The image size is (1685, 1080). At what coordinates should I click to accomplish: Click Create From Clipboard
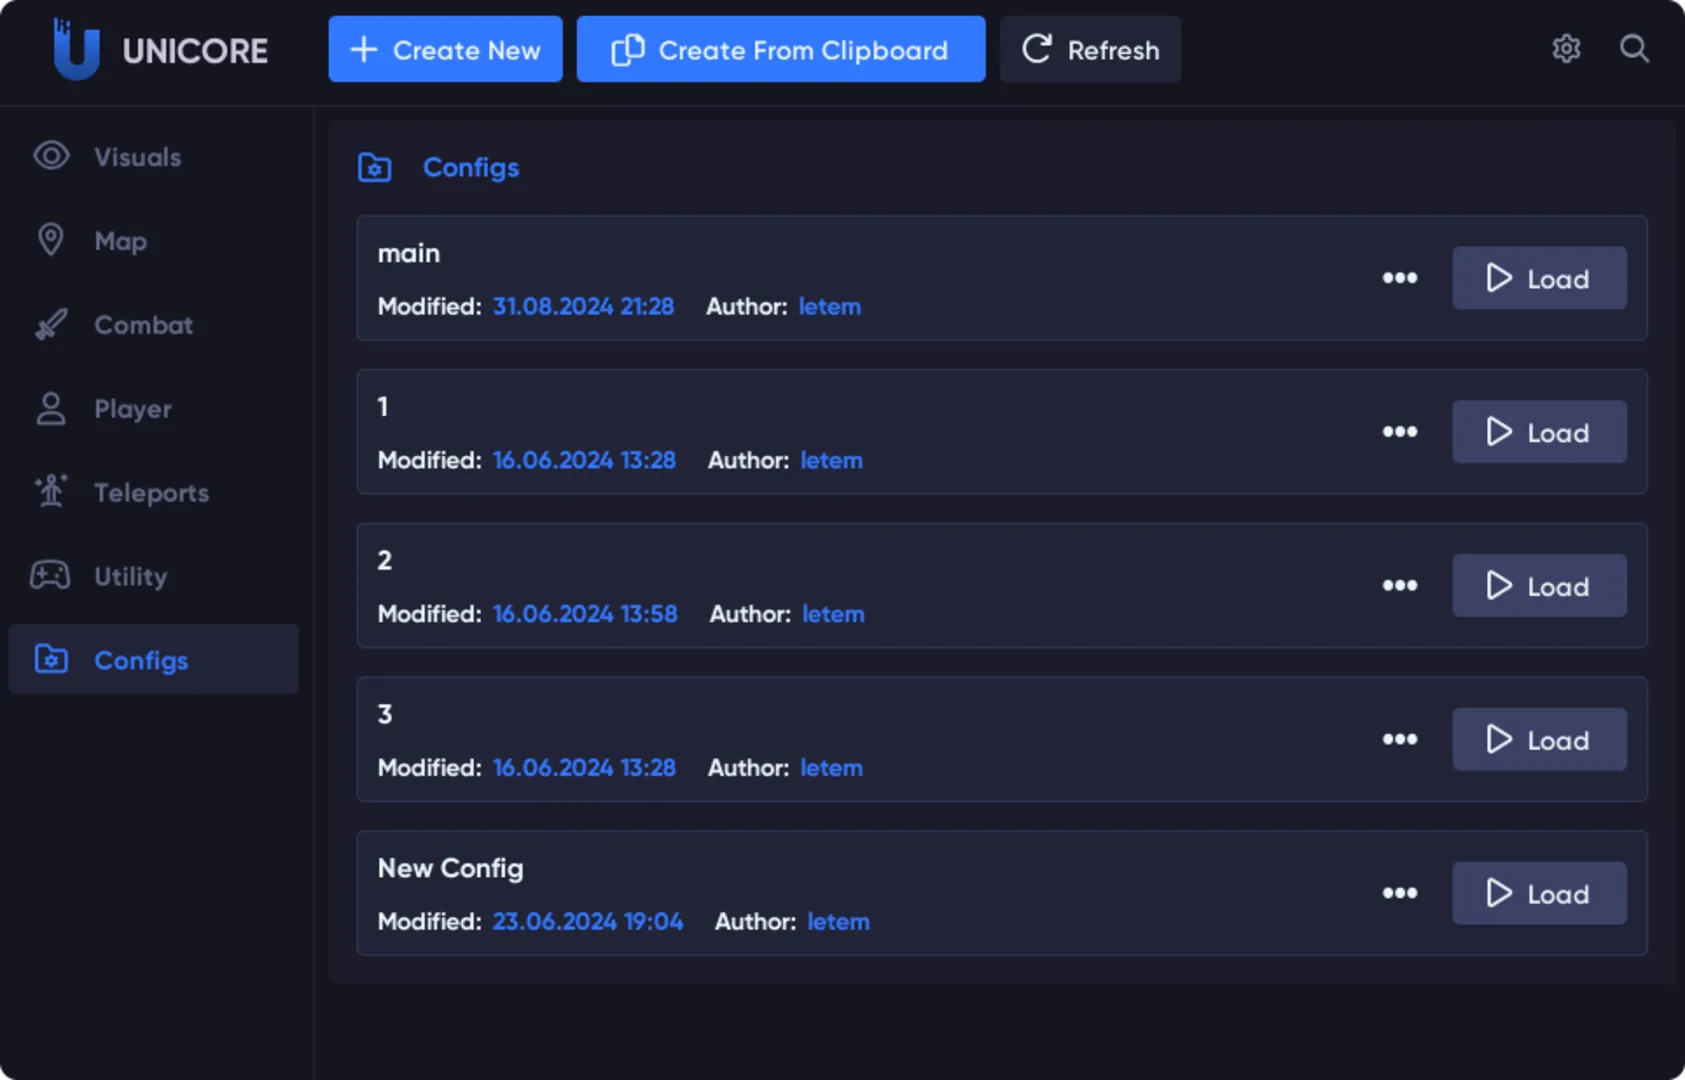(x=781, y=49)
